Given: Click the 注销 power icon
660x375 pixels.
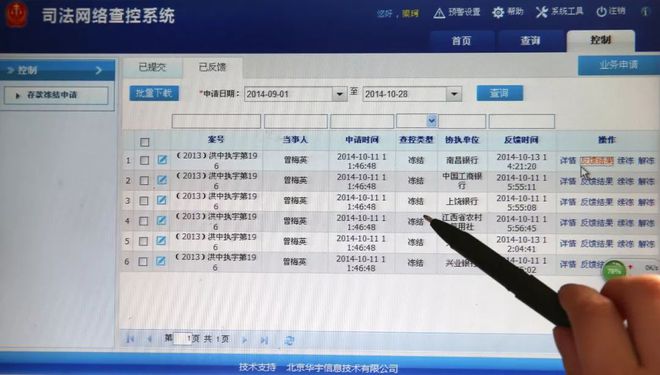Looking at the screenshot, I should pyautogui.click(x=601, y=12).
